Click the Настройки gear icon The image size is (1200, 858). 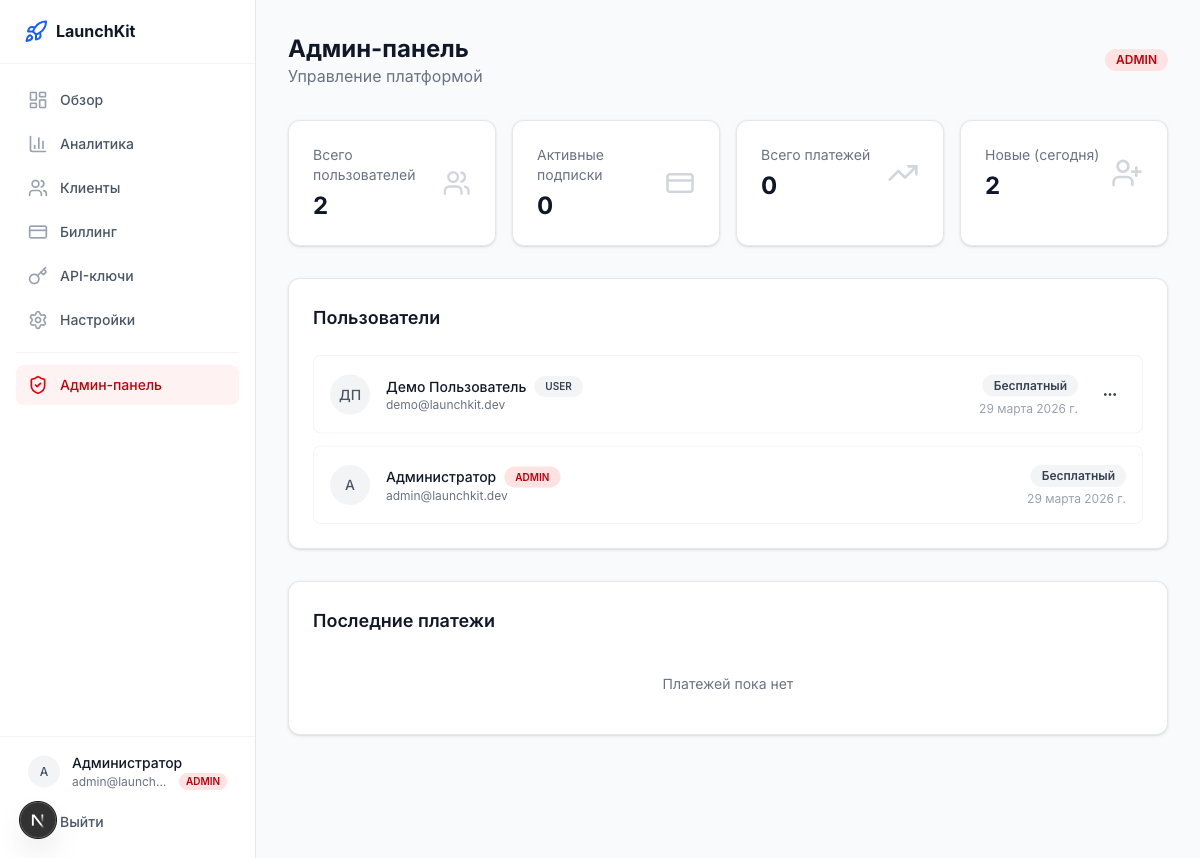(x=38, y=320)
